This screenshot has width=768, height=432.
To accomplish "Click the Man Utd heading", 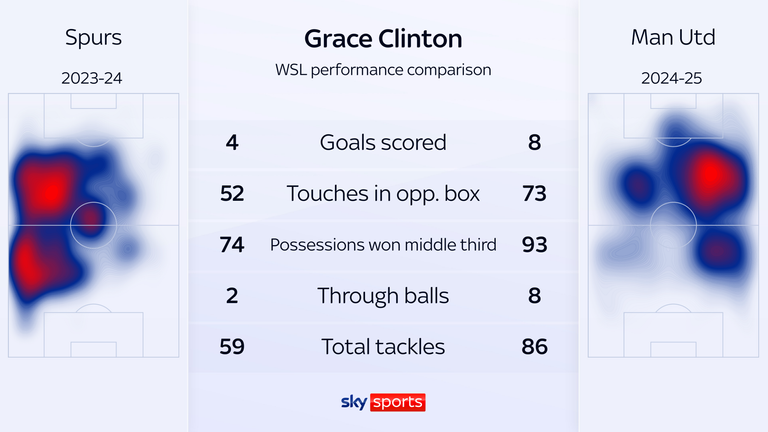I will tap(673, 37).
